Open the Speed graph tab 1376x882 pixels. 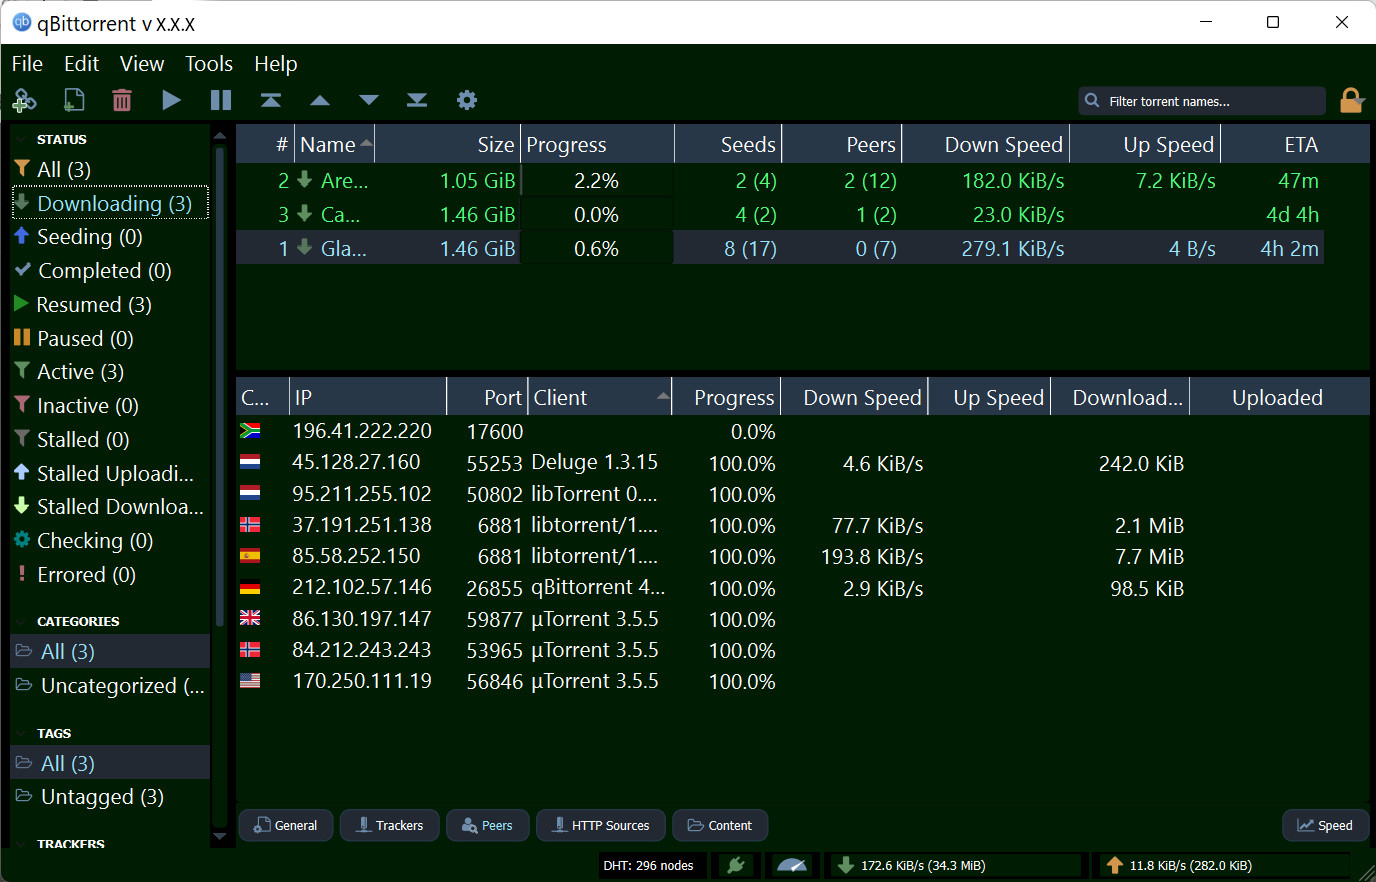click(x=1325, y=825)
